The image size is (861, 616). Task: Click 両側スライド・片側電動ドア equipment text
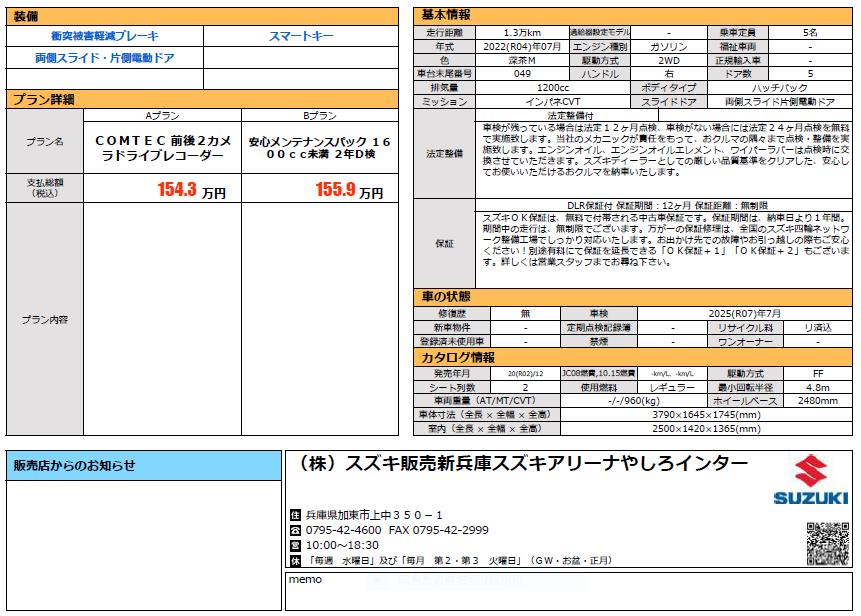[104, 59]
